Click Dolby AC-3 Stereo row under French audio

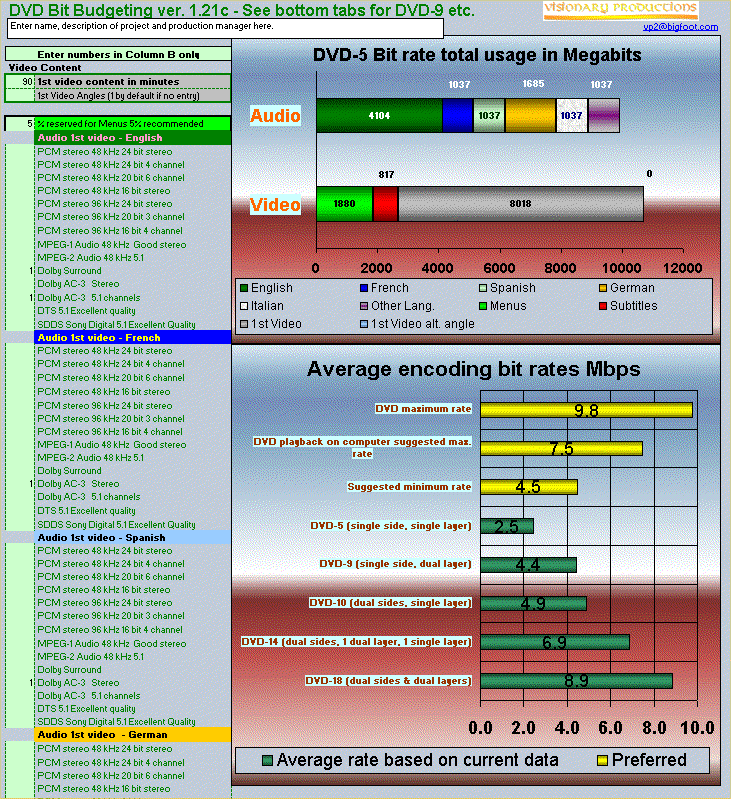(78, 484)
